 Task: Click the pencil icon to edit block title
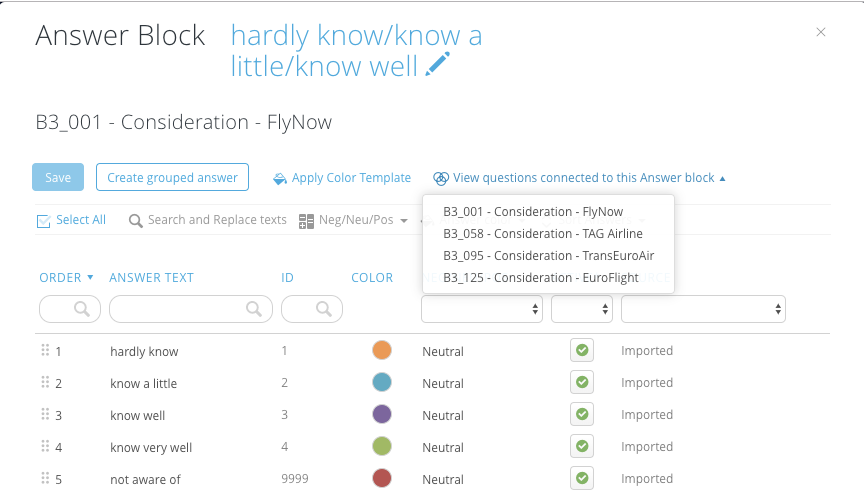click(438, 64)
